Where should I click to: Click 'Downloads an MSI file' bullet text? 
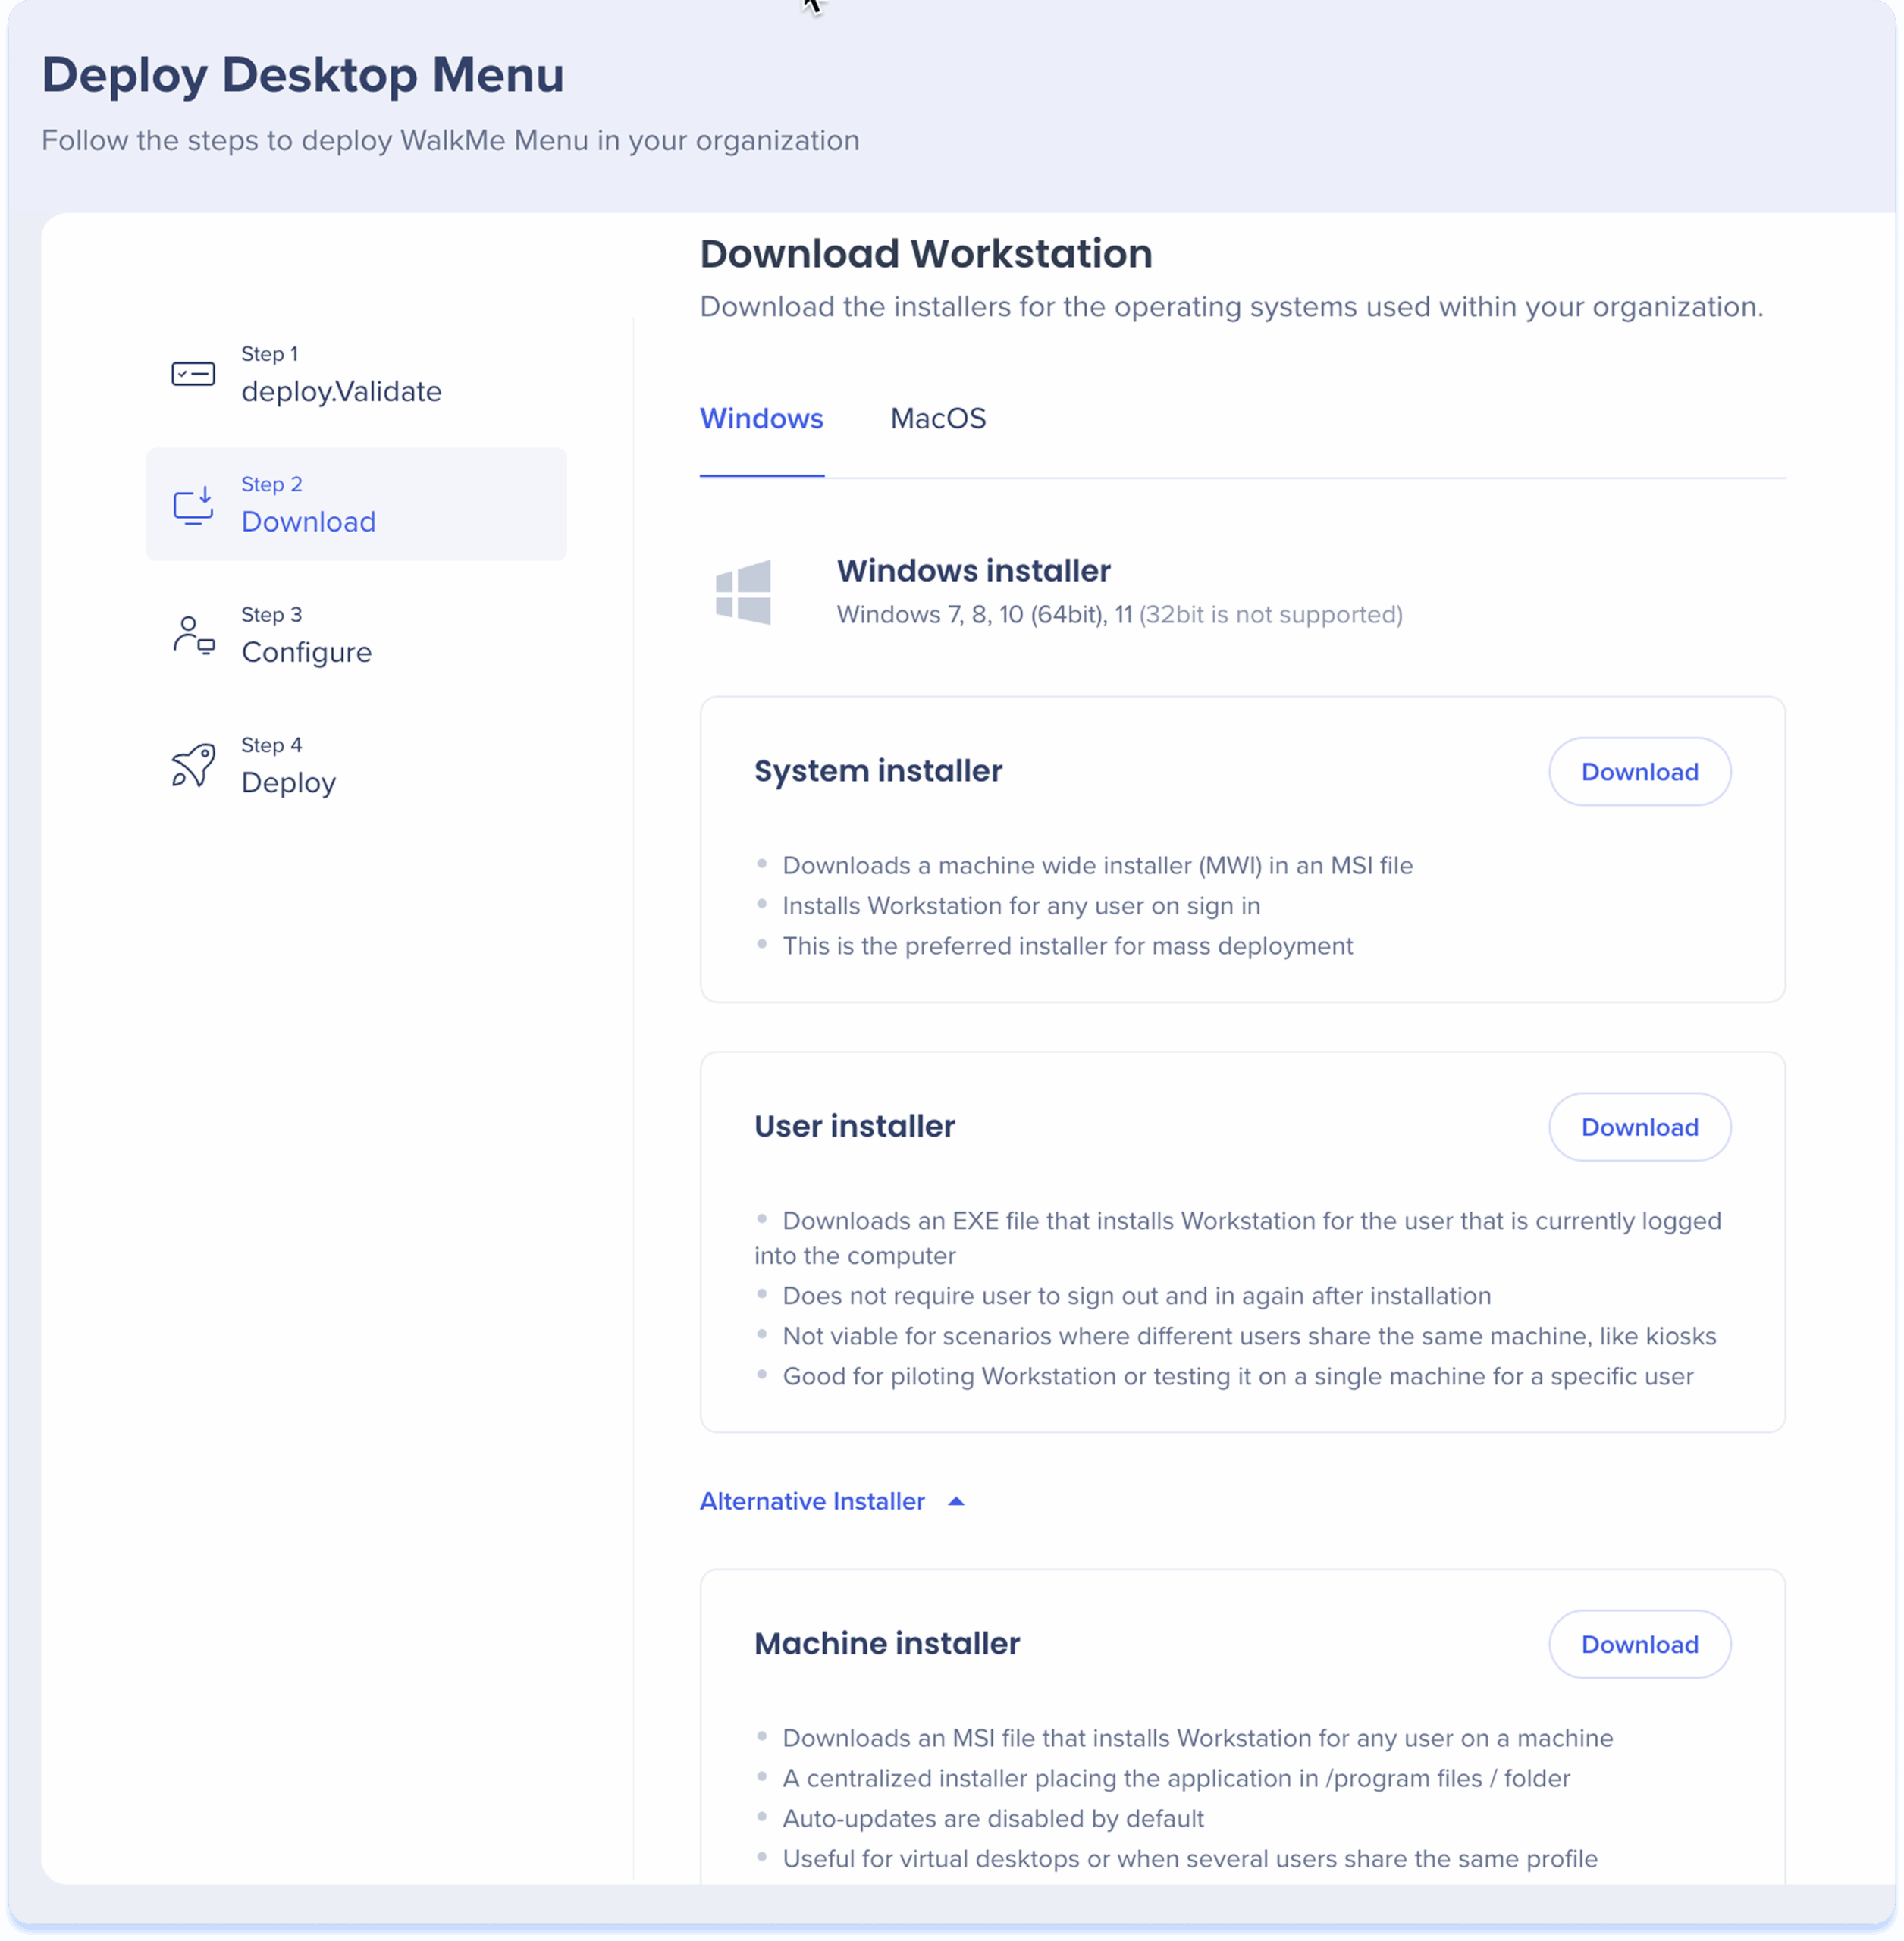pos(1197,1738)
